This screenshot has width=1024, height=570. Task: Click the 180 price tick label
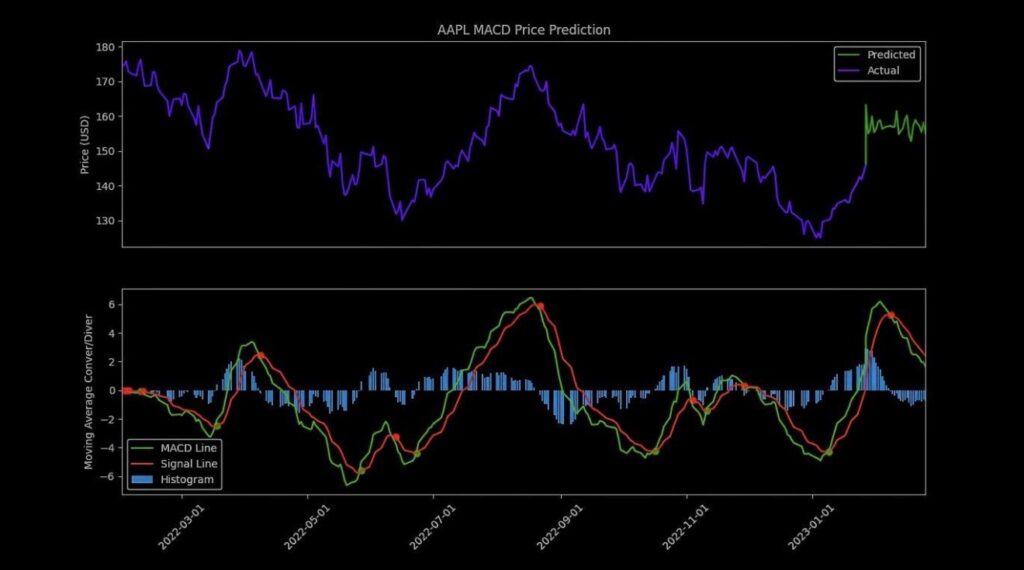[106, 47]
